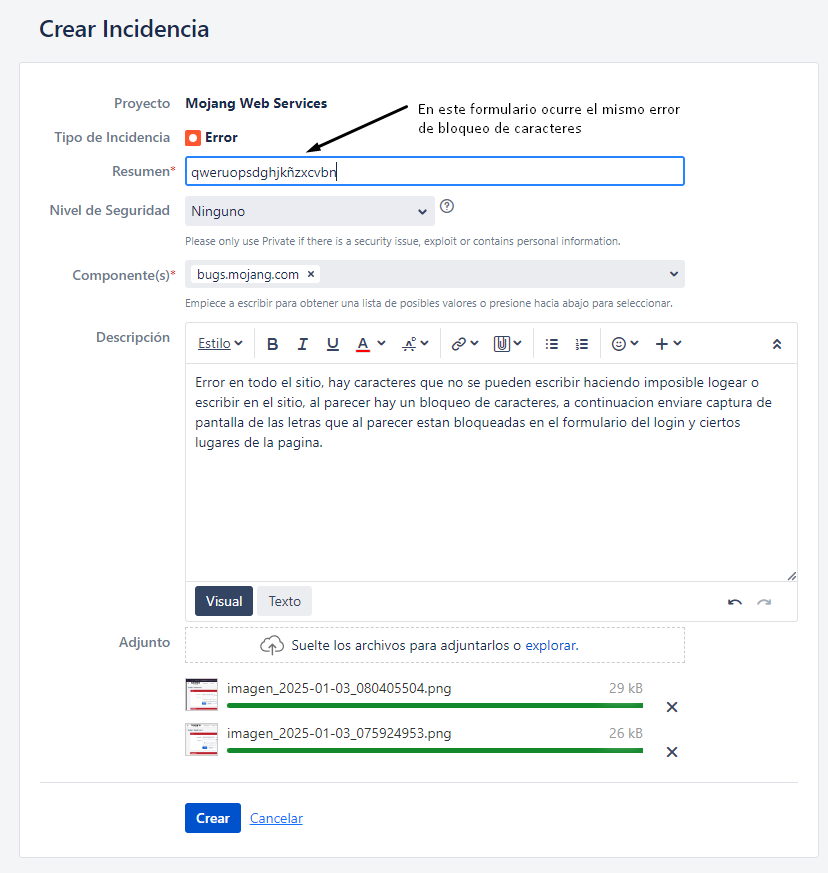This screenshot has width=828, height=873.
Task: Click the explorar link to browse files
Action: coord(550,645)
